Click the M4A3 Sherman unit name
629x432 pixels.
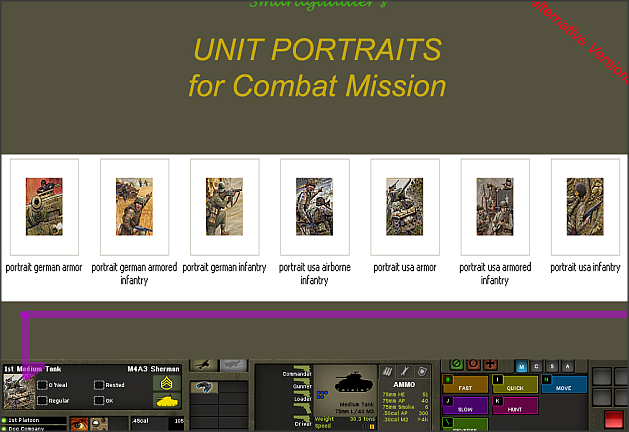153,369
